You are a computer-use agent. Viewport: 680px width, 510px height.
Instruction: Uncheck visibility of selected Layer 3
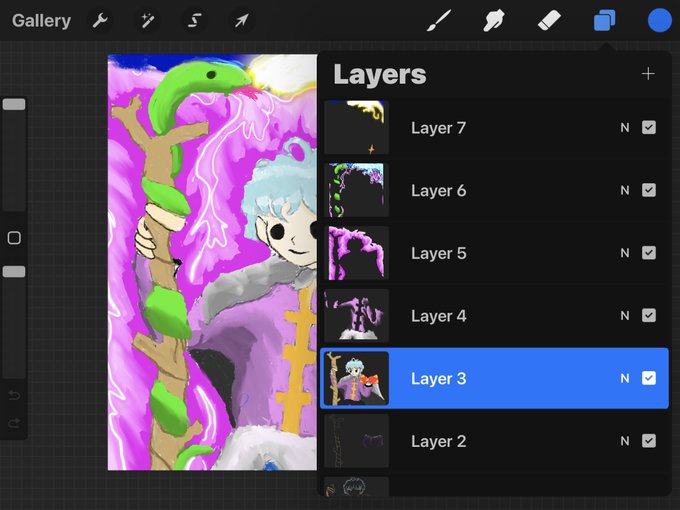649,378
